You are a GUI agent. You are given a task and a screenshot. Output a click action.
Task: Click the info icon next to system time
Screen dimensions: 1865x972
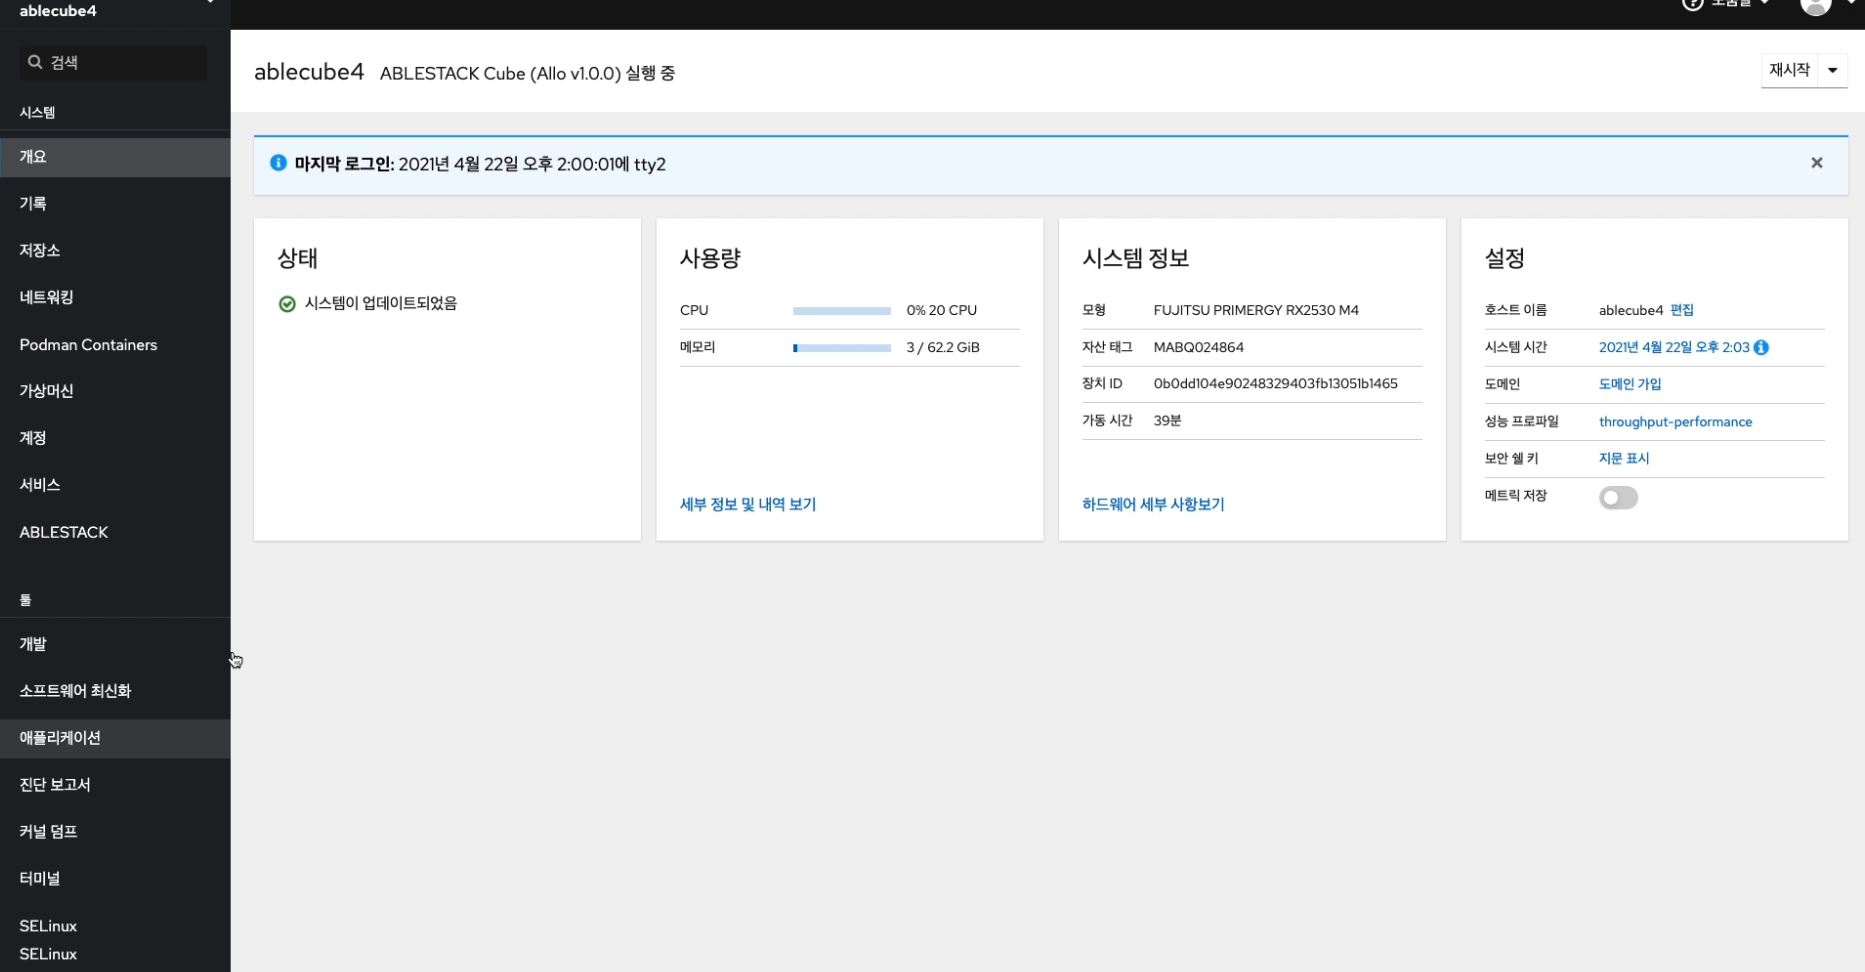point(1761,347)
